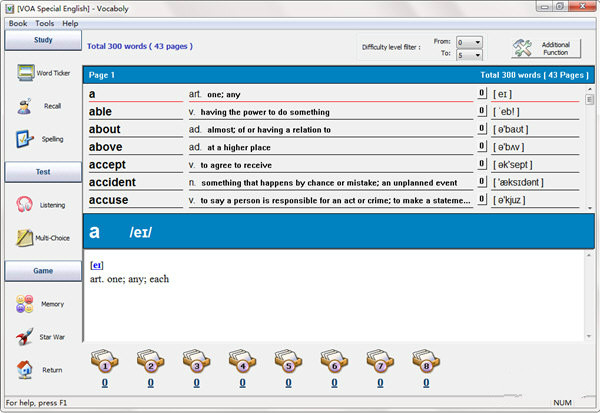Click the Vocaboly title bar app icon
The height and width of the screenshot is (413, 600).
click(x=10, y=8)
